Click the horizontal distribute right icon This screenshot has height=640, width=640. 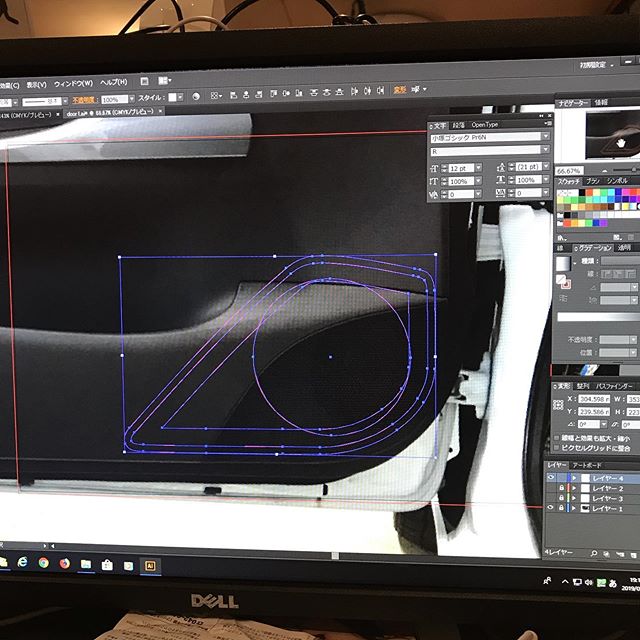point(380,90)
